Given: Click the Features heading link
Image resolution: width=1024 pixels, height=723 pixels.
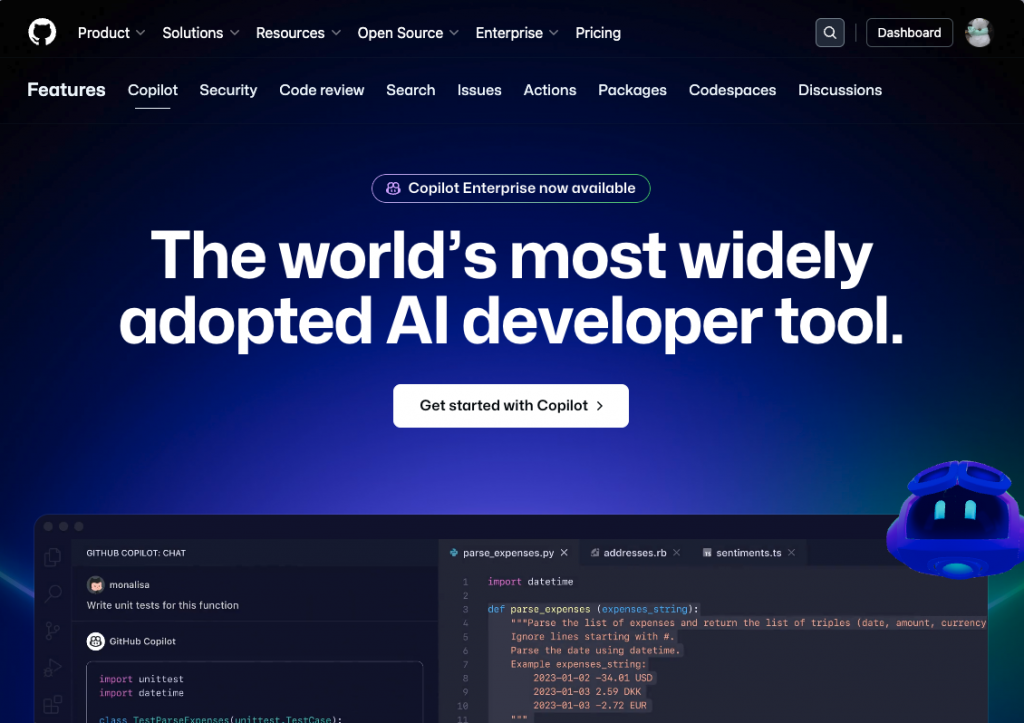Looking at the screenshot, I should pyautogui.click(x=66, y=89).
